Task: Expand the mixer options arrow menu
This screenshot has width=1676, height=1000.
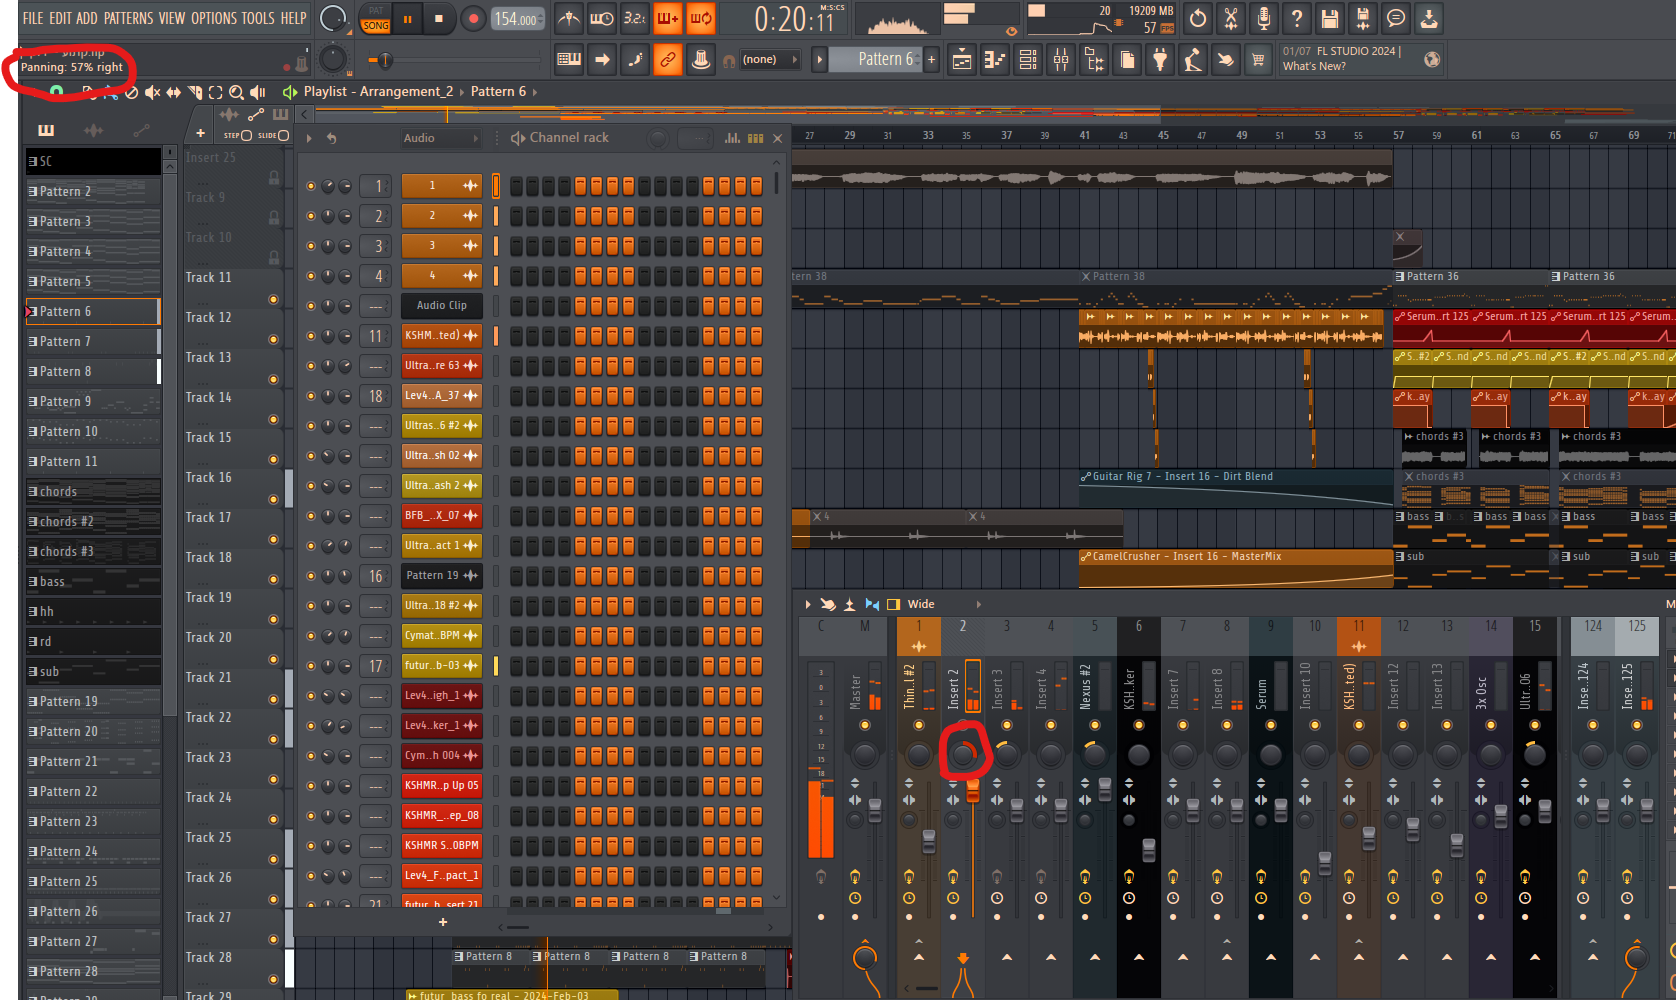Action: [x=808, y=604]
